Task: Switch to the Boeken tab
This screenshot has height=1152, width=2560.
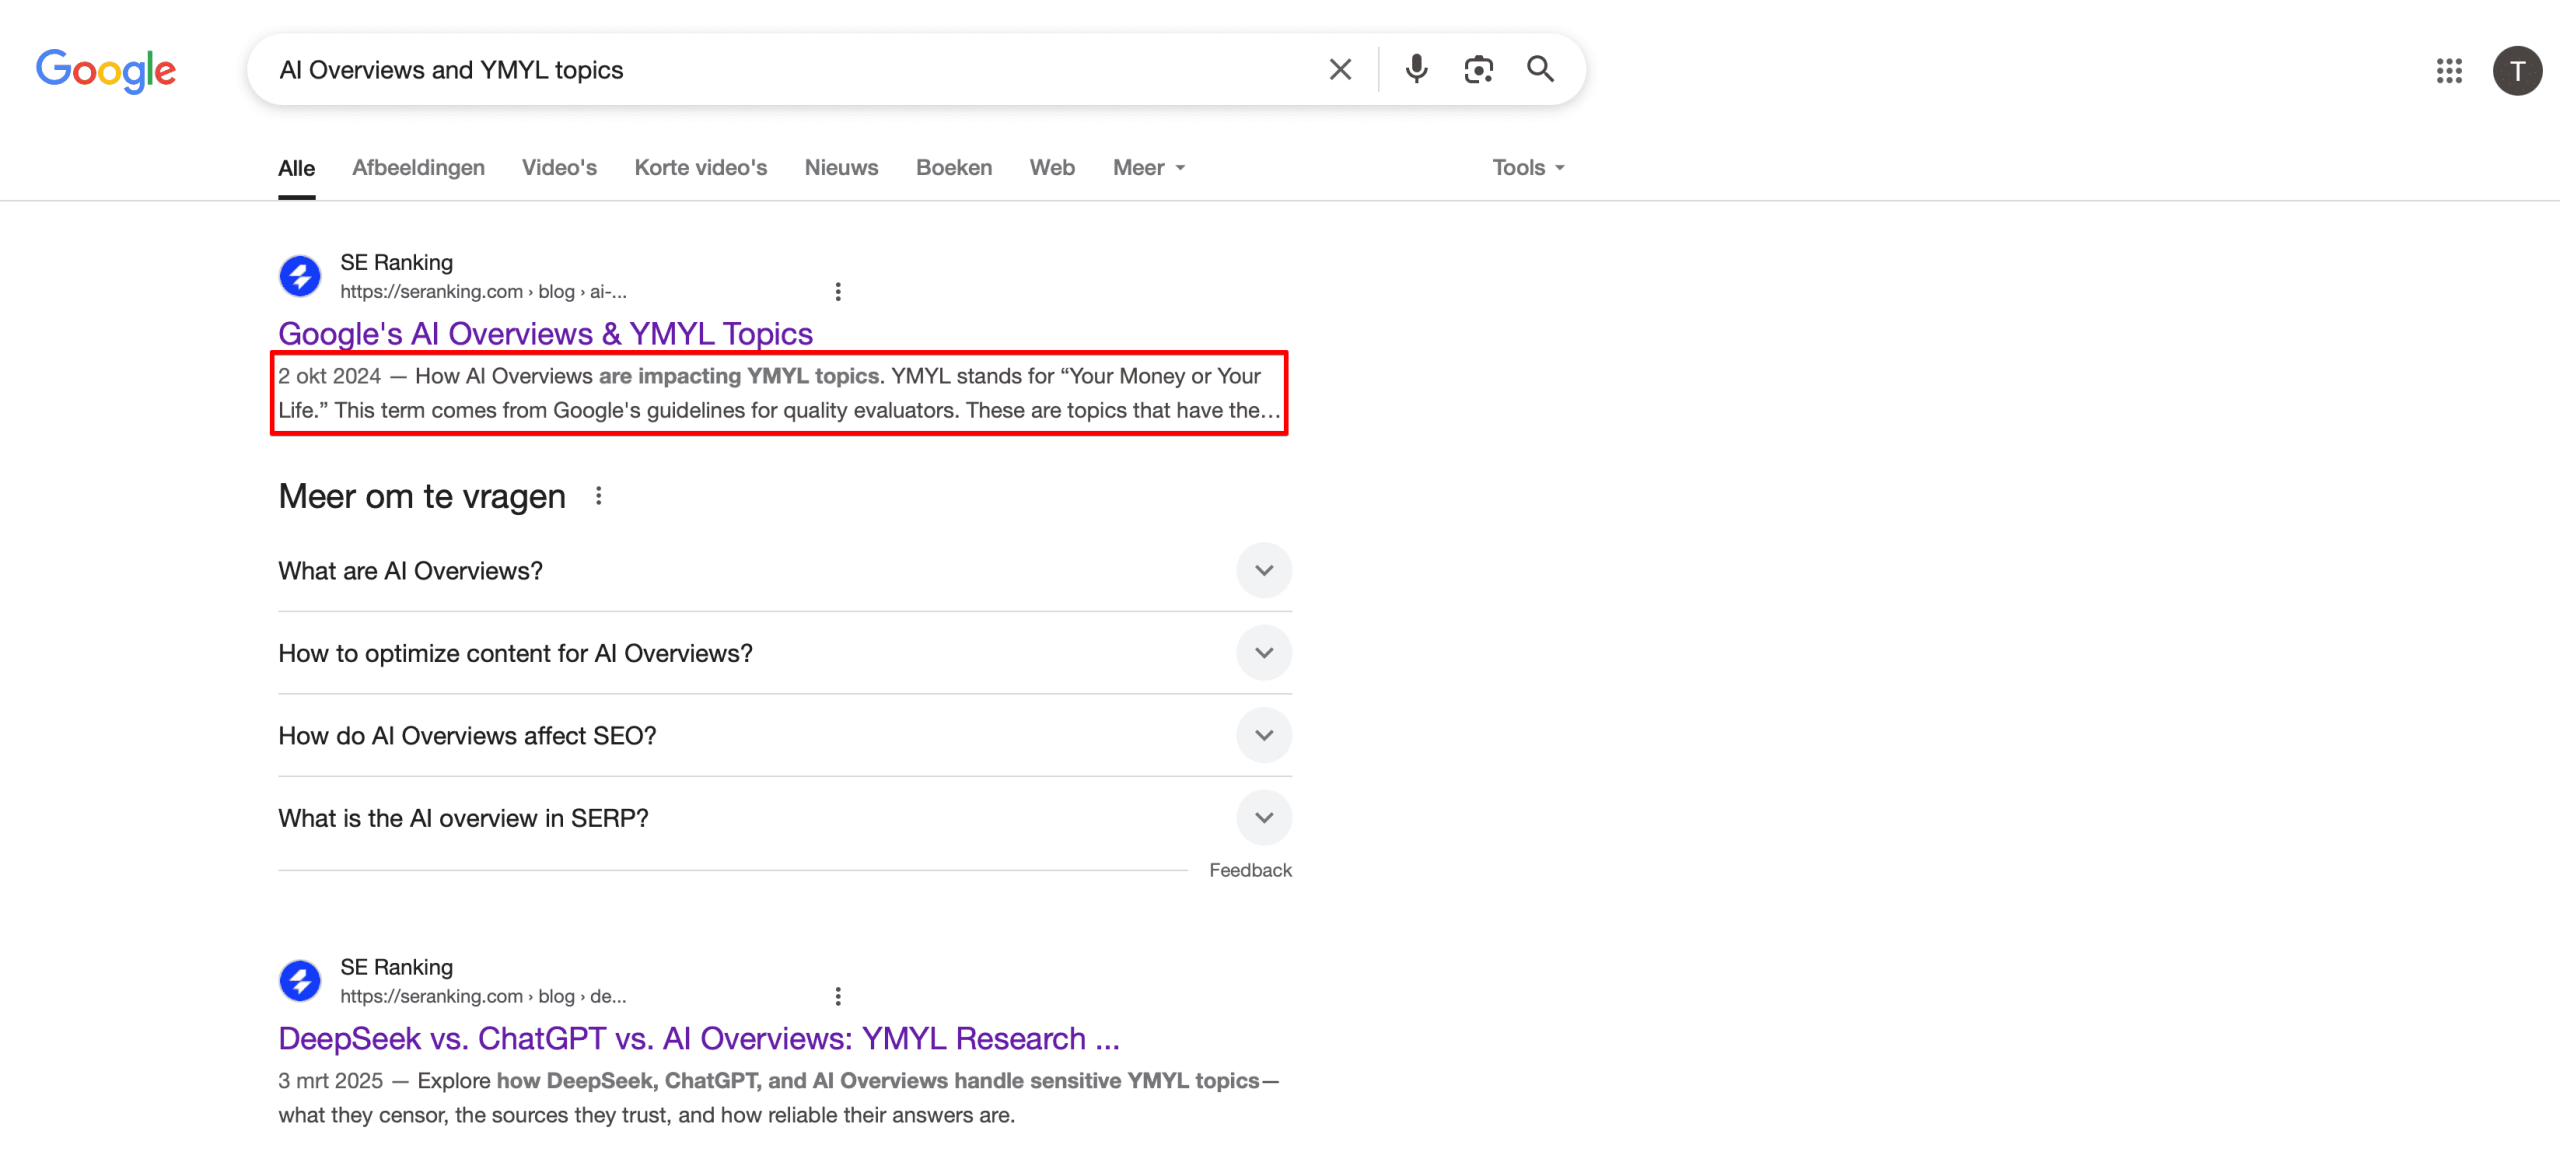Action: click(954, 167)
